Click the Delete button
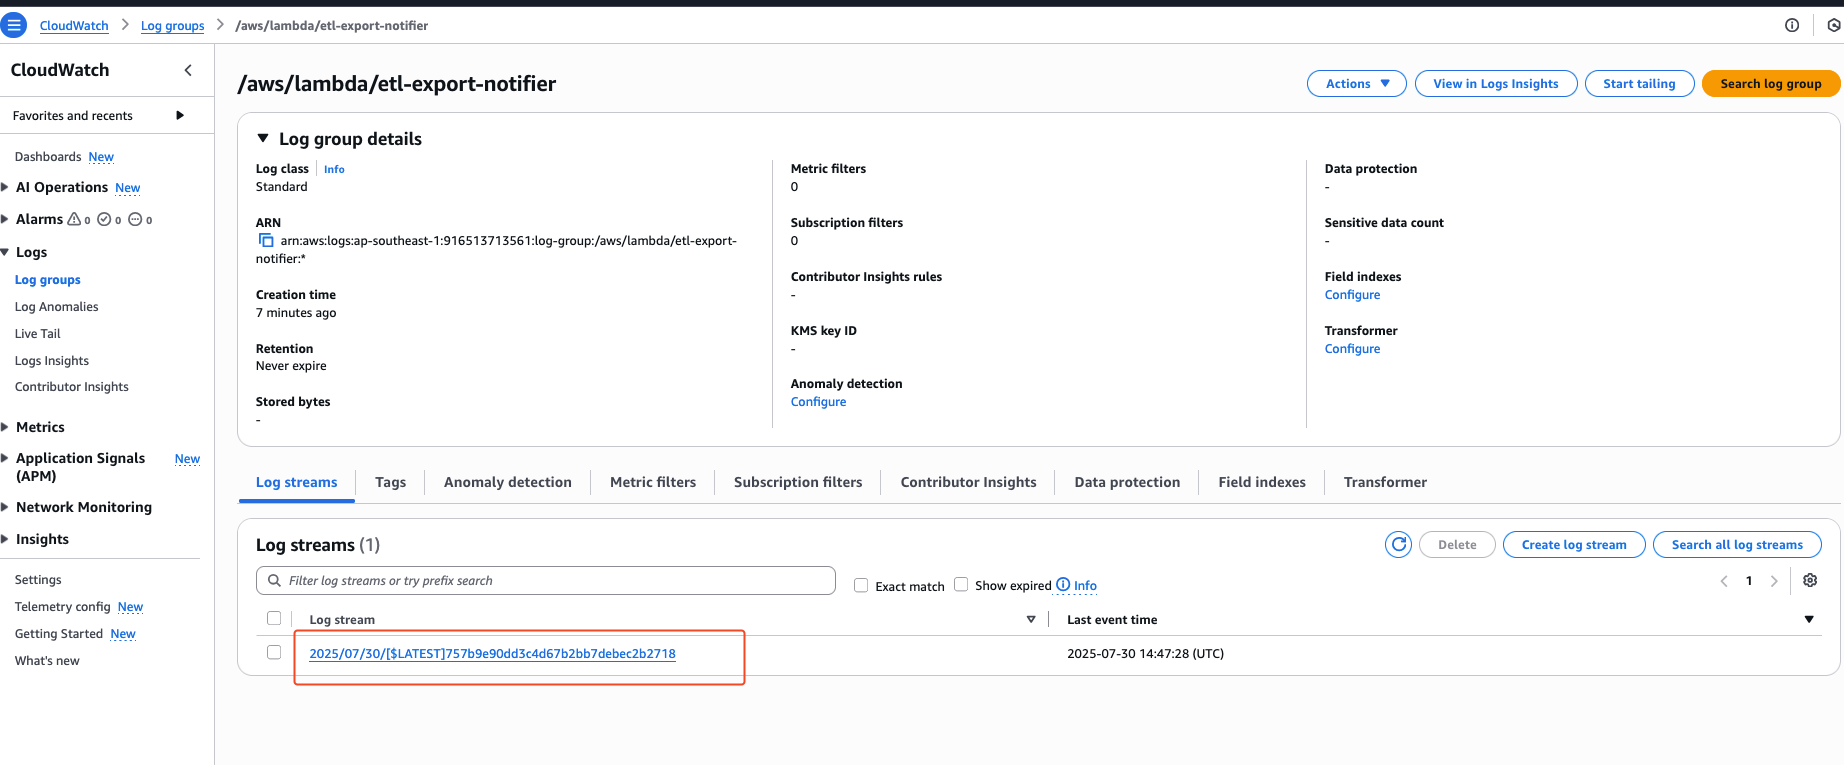Screen dimensions: 1844x765 pos(1457,545)
